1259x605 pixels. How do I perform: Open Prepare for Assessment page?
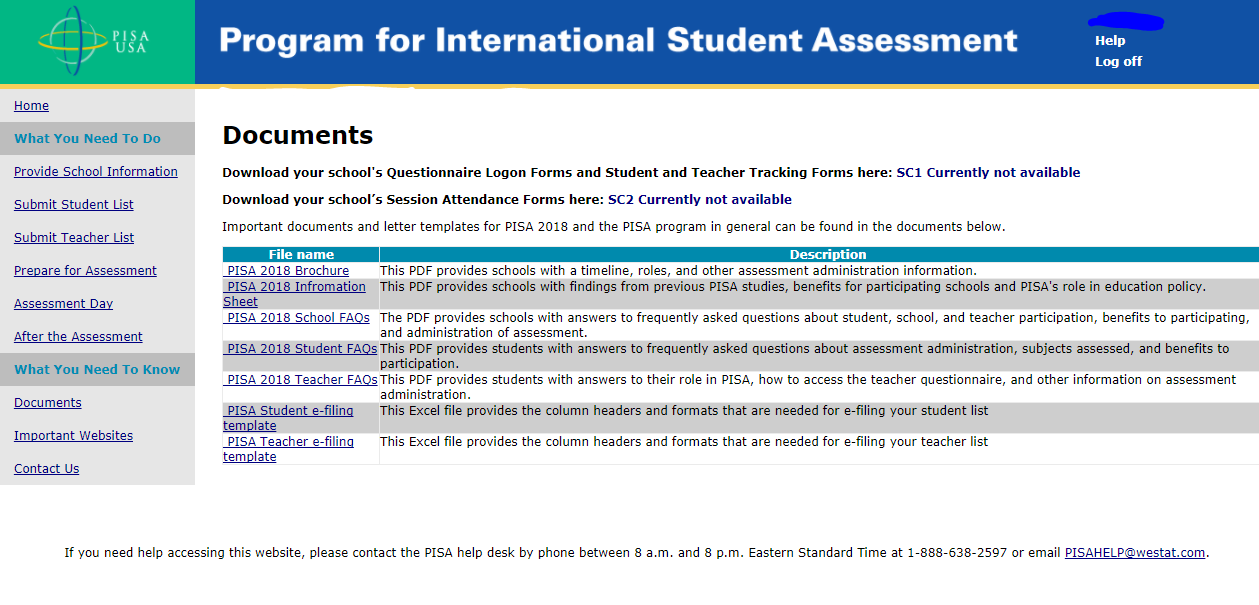tap(85, 271)
